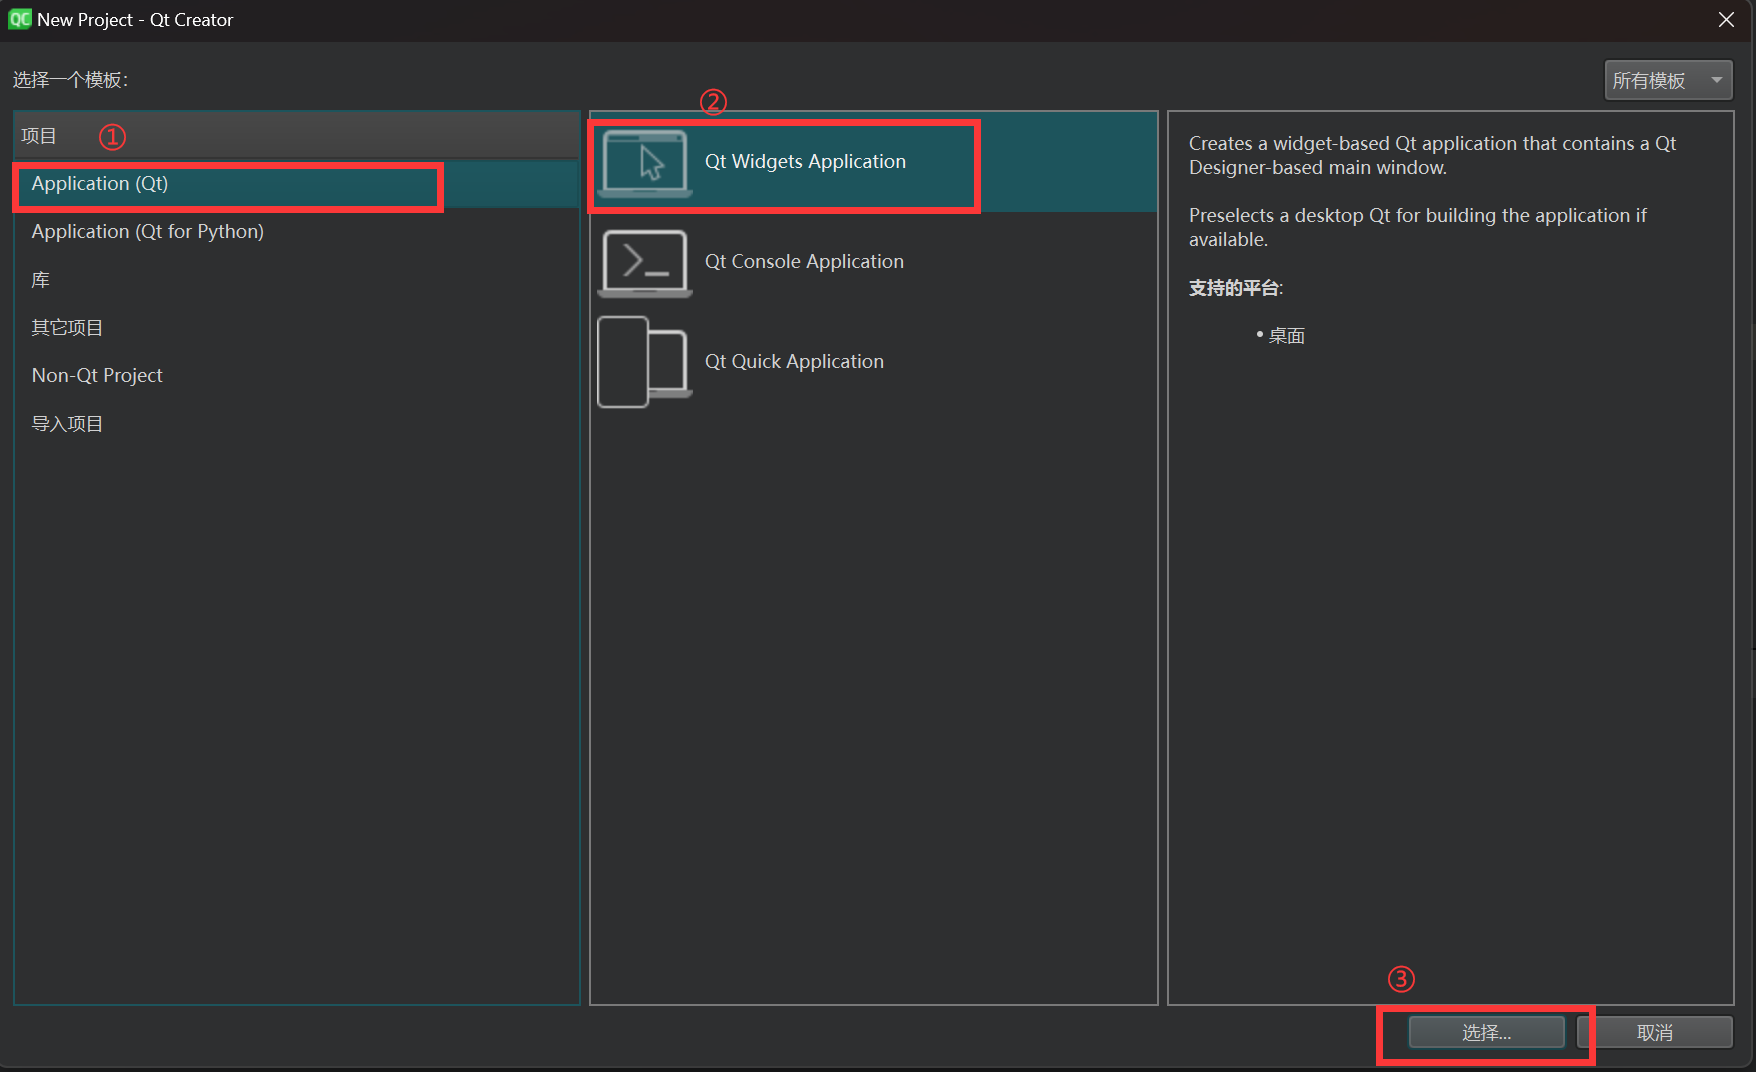Select the 其它项目 category

pos(67,328)
